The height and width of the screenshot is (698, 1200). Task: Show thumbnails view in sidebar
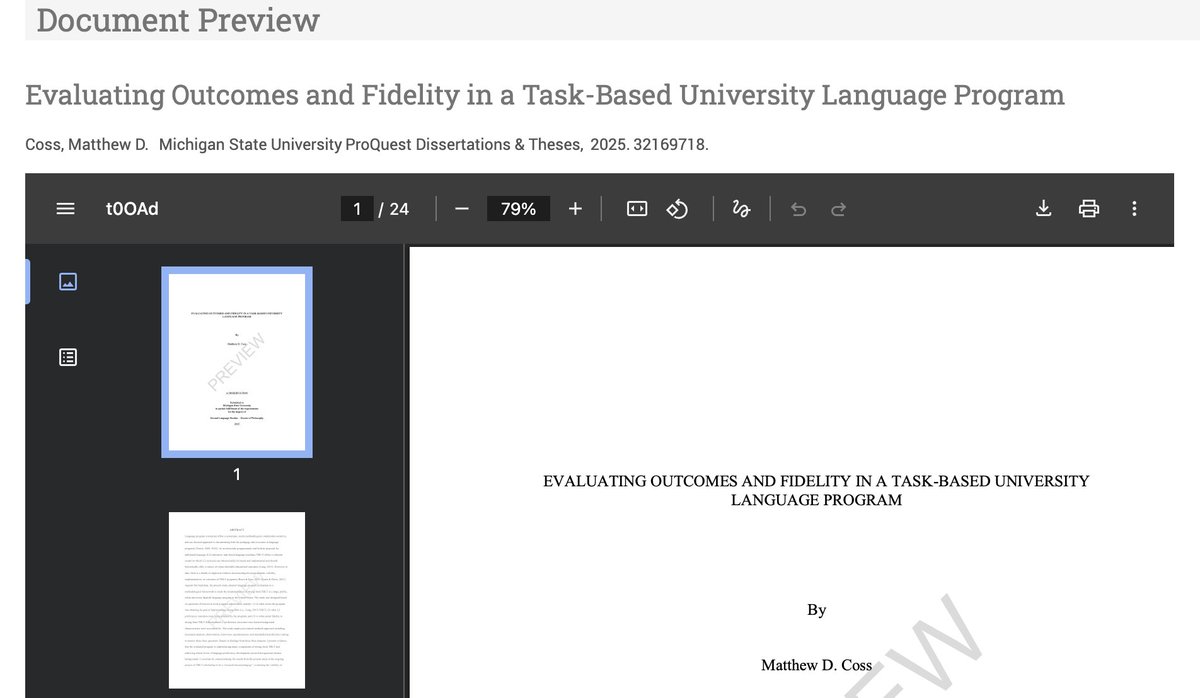point(68,281)
